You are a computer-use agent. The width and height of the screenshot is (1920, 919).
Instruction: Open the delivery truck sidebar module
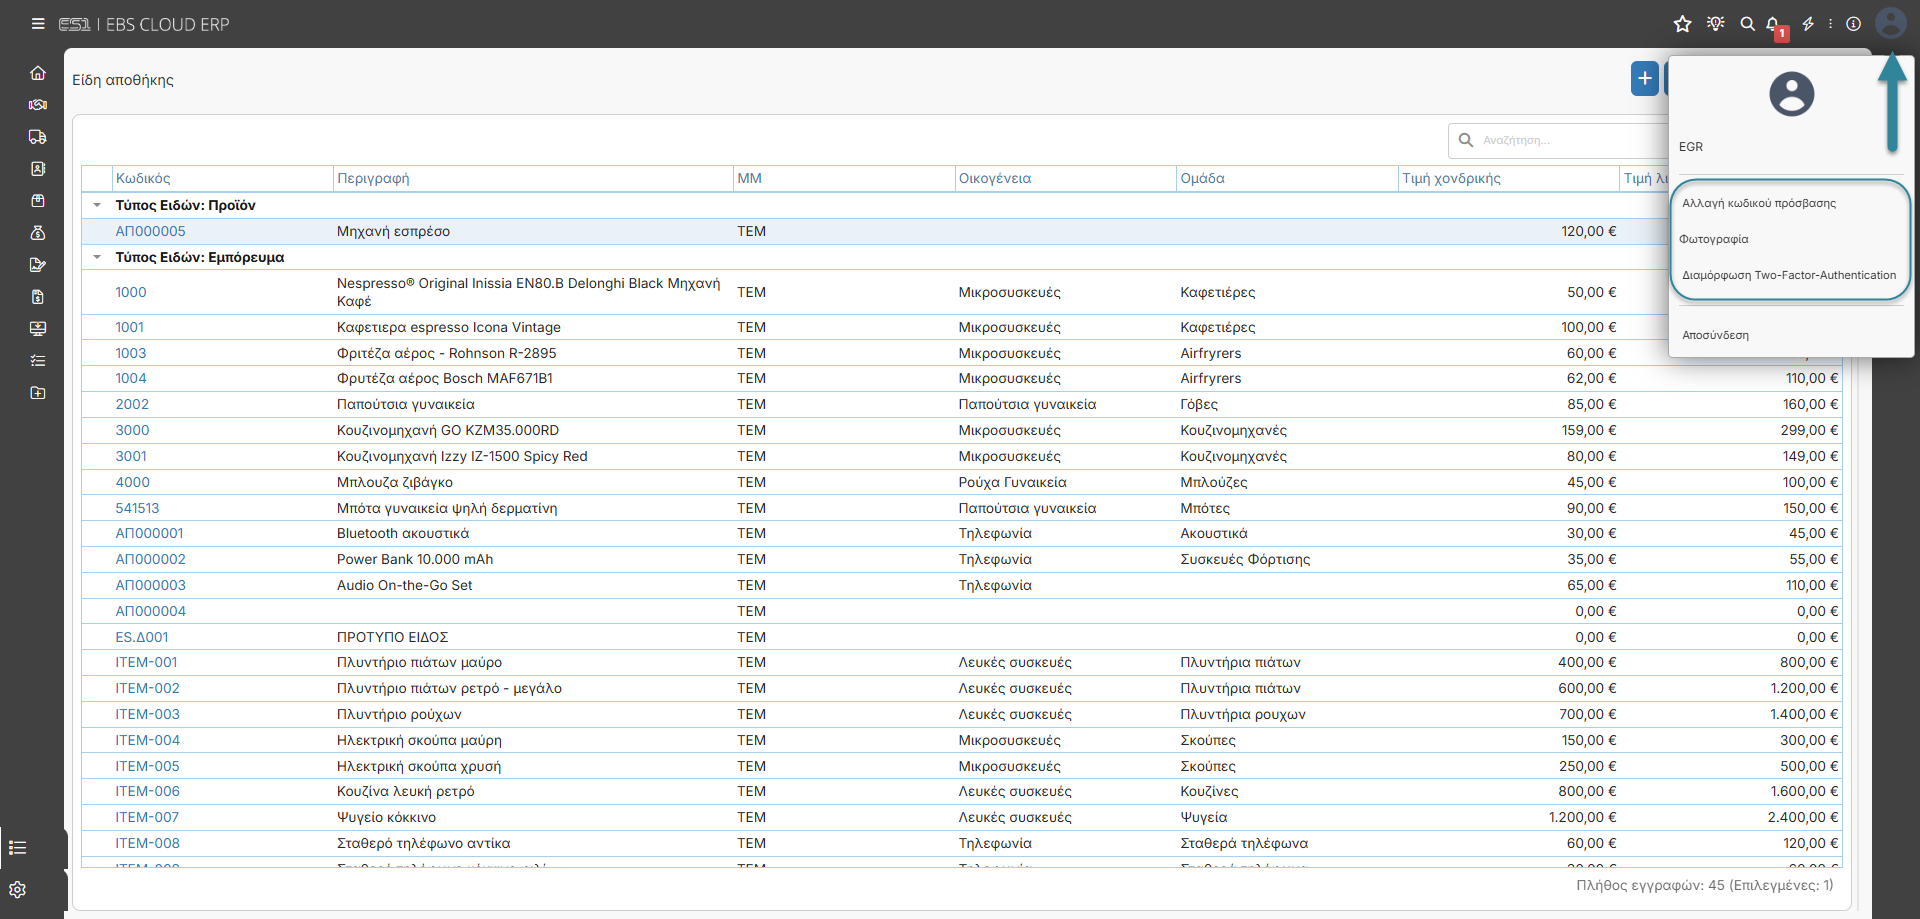pyautogui.click(x=38, y=137)
